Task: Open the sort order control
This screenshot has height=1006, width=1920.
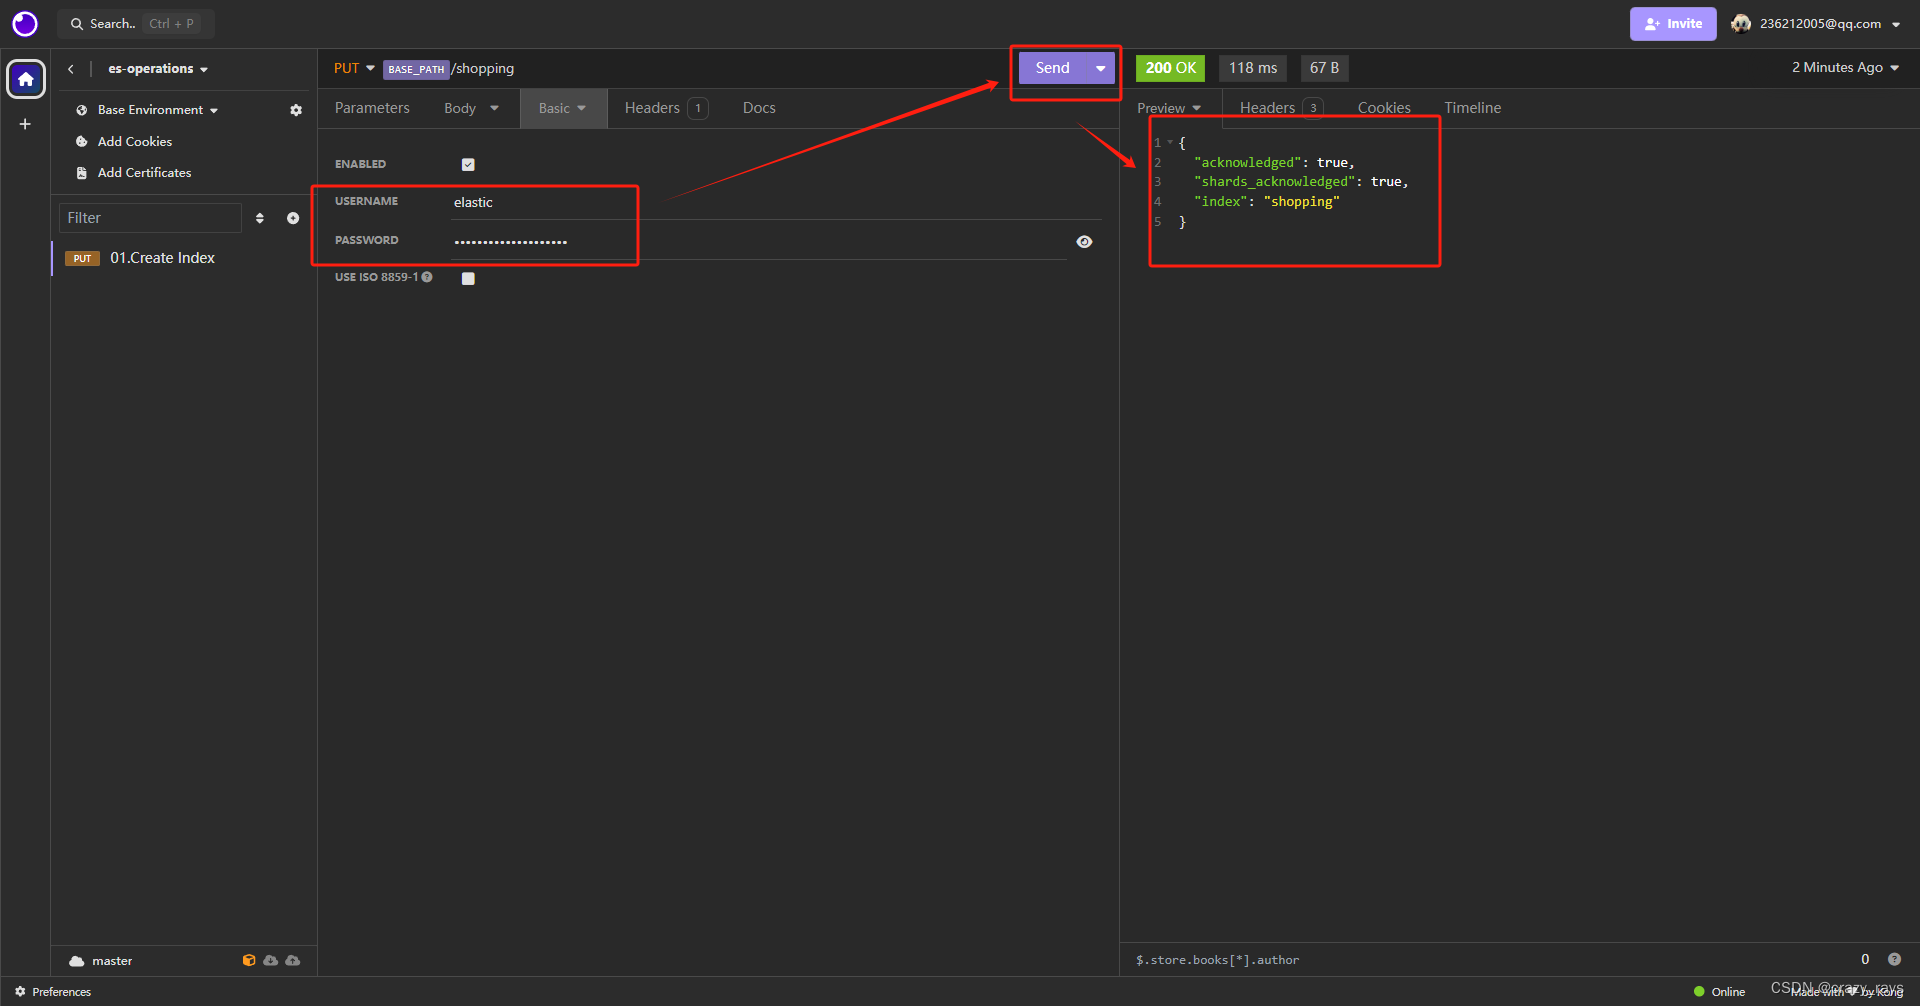Action: pos(260,218)
